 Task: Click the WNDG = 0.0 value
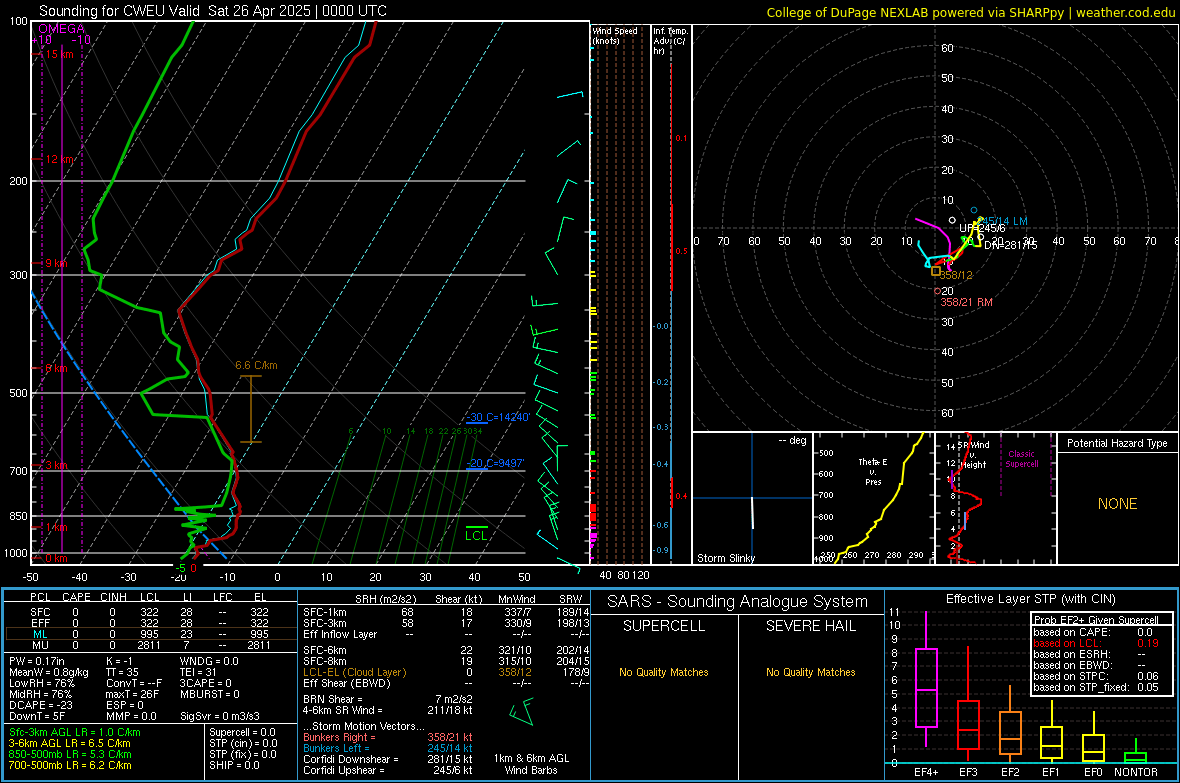209,661
